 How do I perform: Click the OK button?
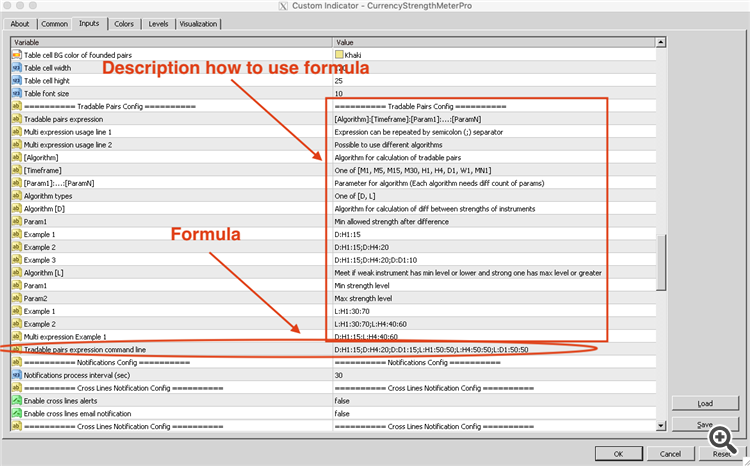[x=618, y=454]
